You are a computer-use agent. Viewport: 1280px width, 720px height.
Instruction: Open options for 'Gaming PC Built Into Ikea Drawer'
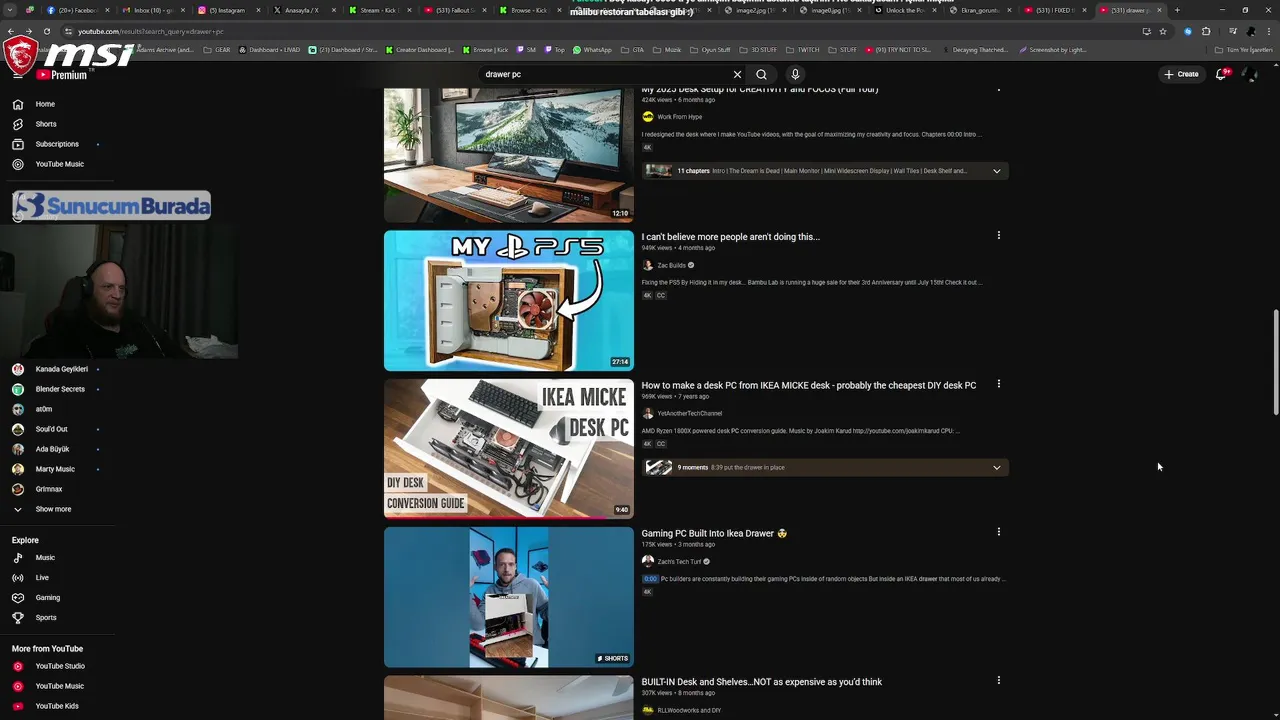[998, 532]
